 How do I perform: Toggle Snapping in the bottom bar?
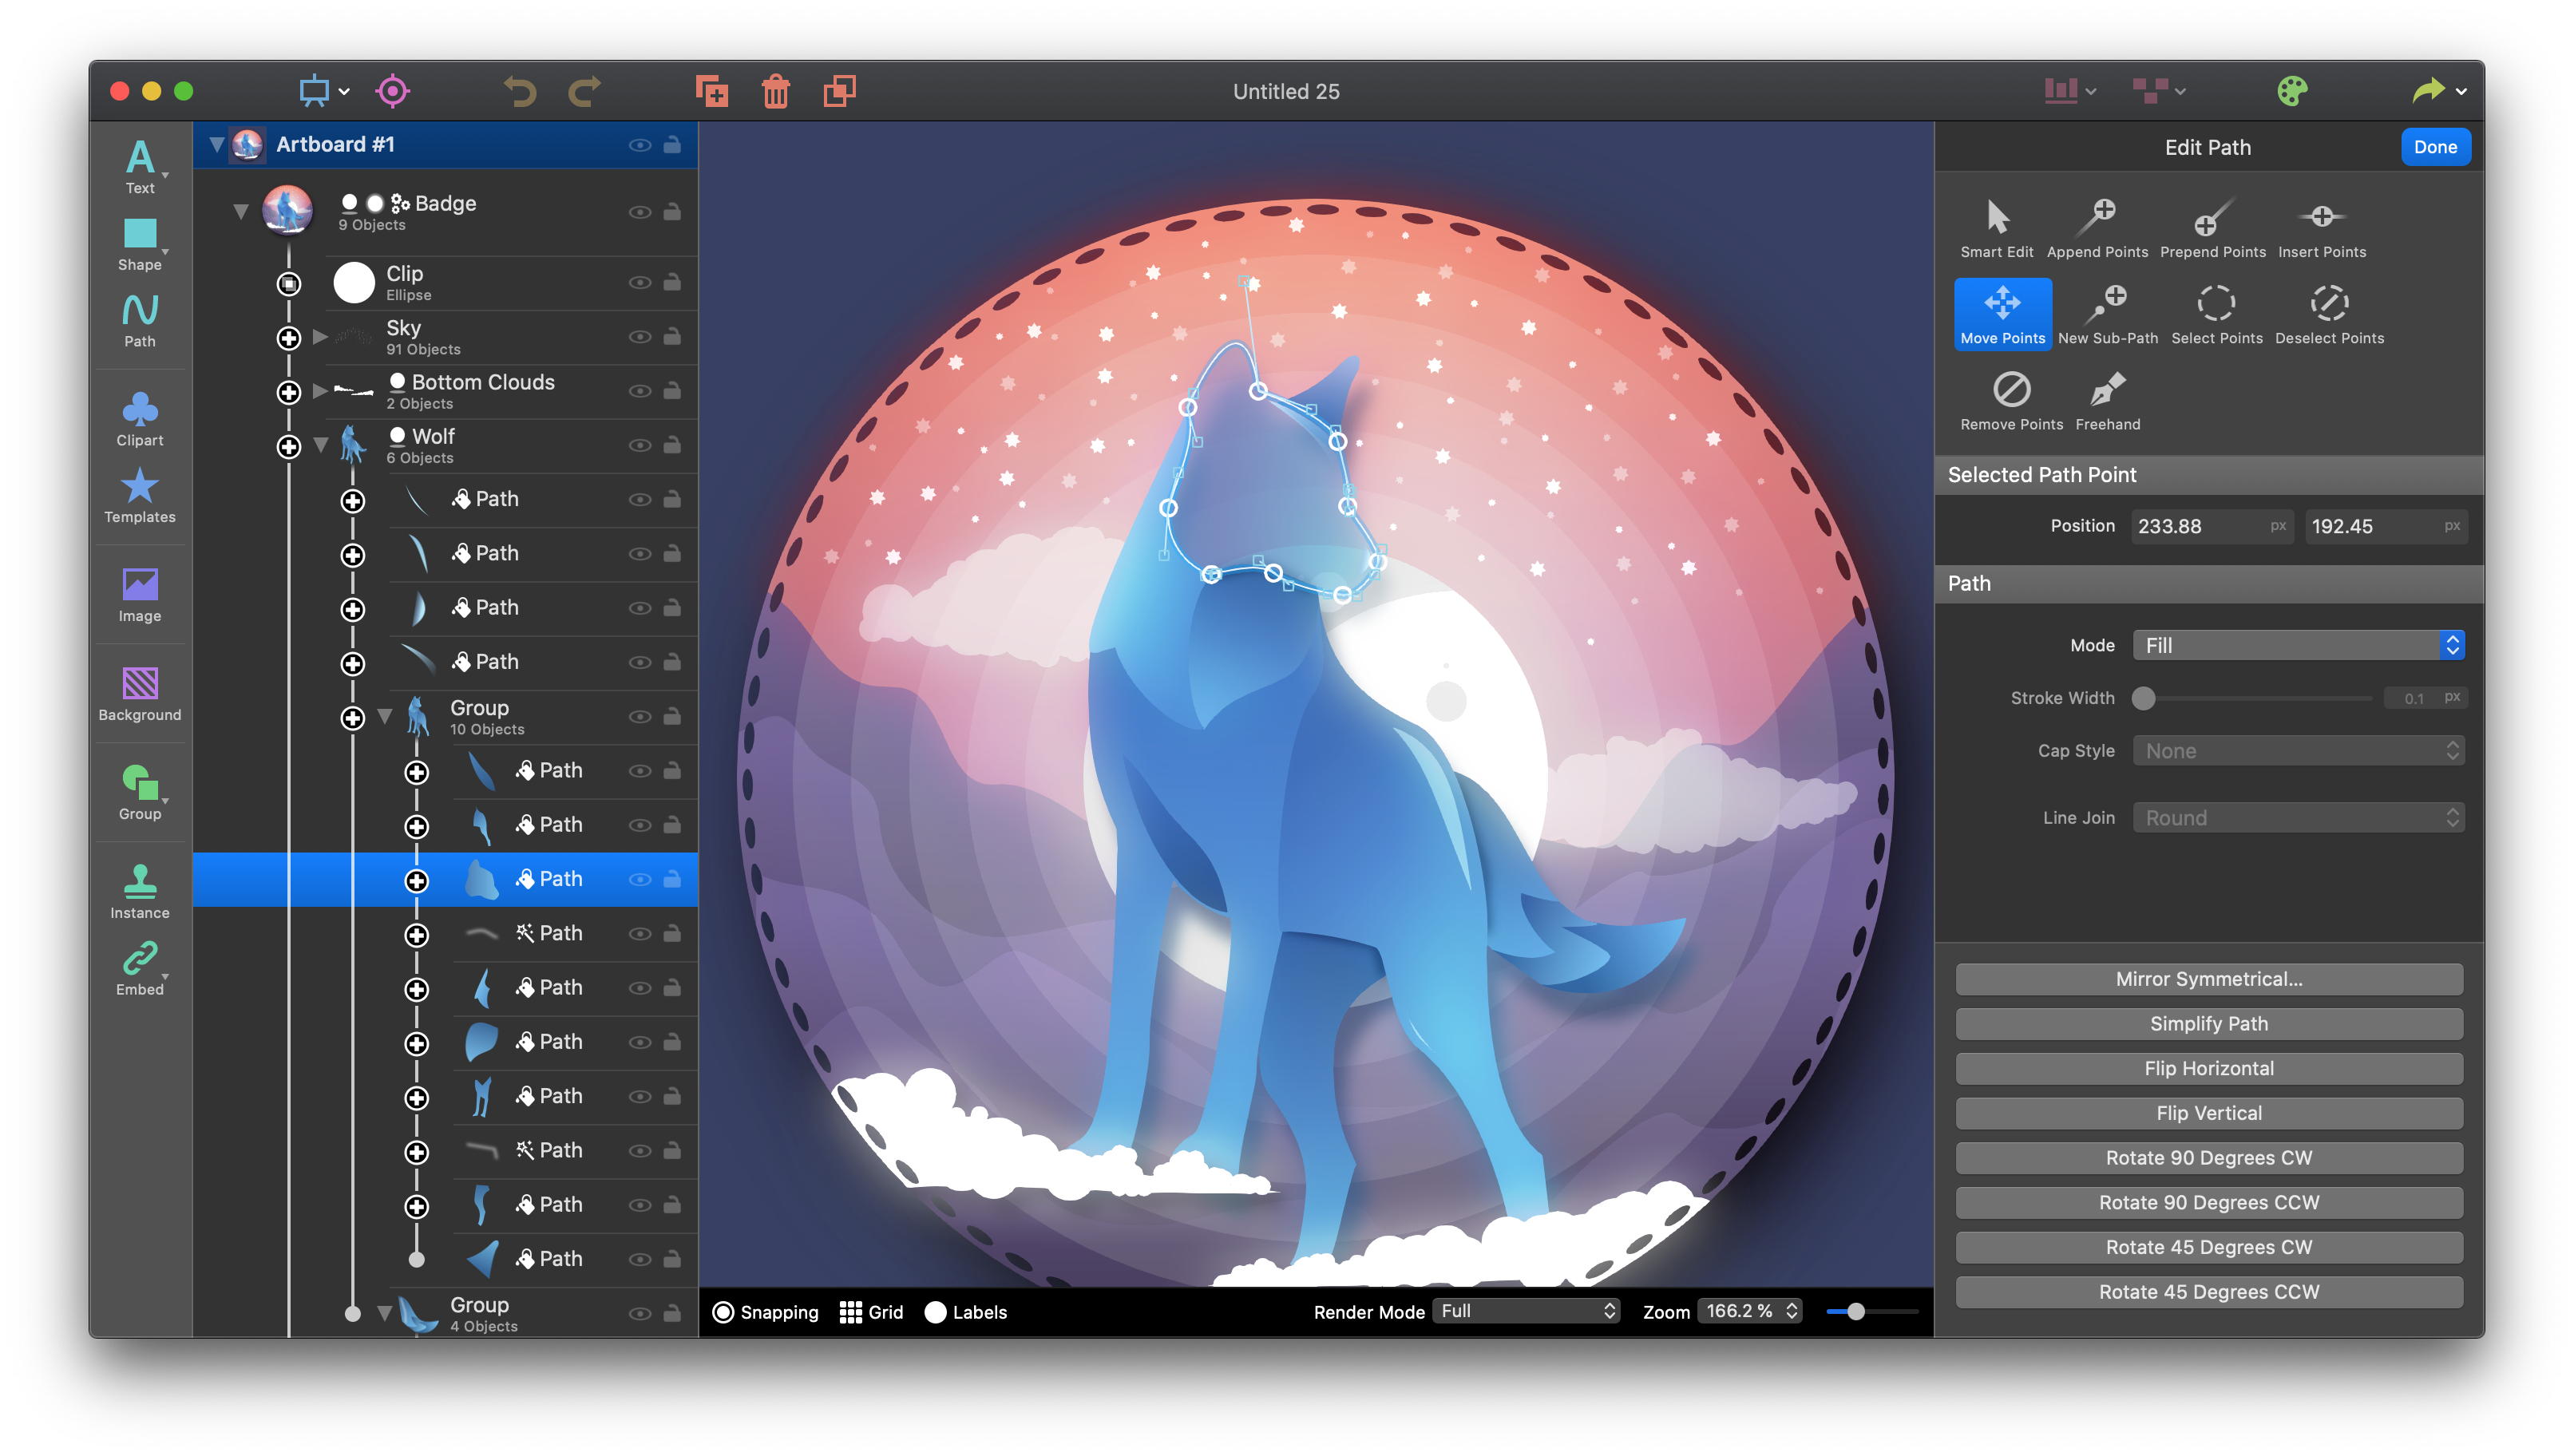(x=765, y=1311)
